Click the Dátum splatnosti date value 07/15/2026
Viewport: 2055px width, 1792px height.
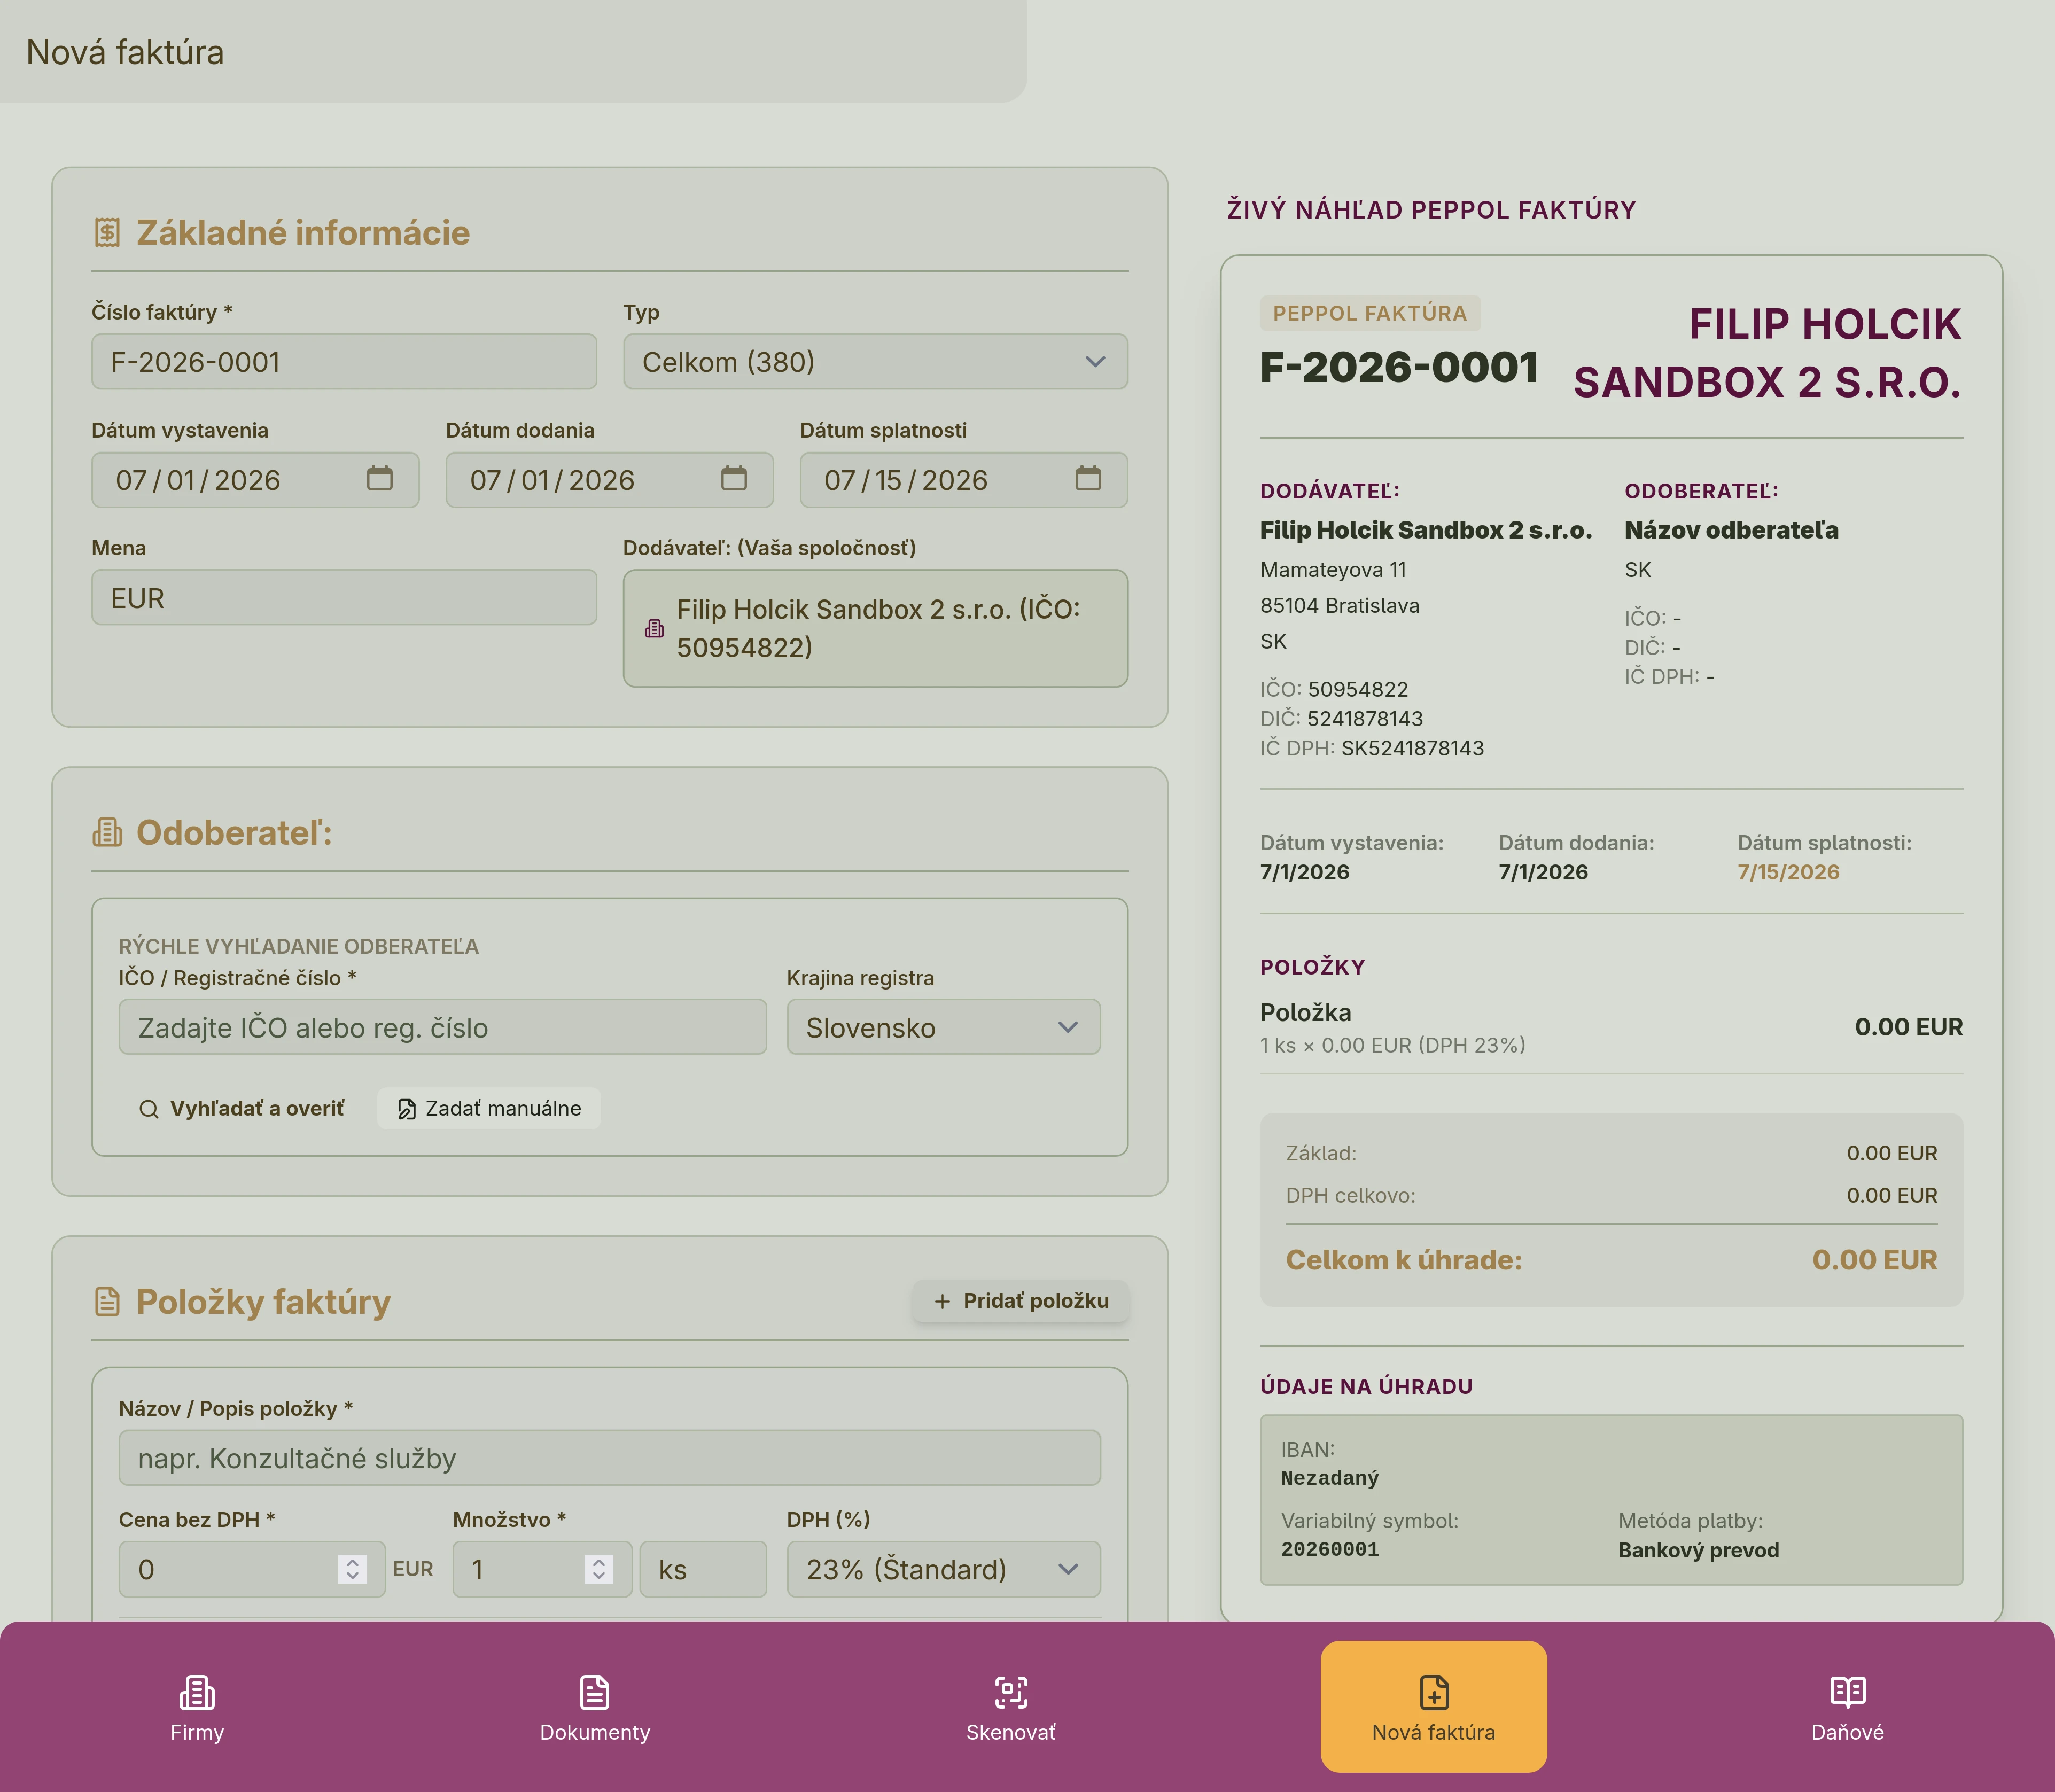pyautogui.click(x=905, y=480)
